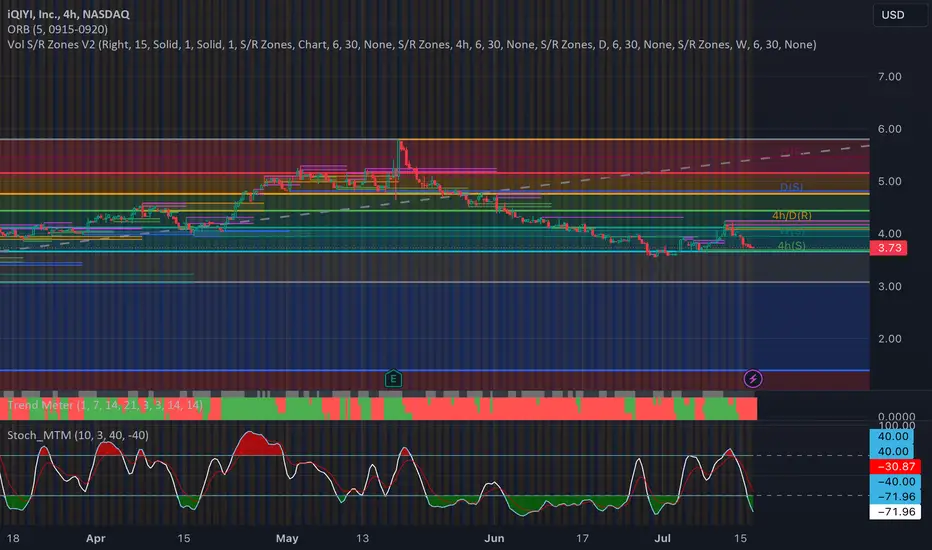
Task: Select the Stoch_MTM (10, 3, 40, -40) label
Action: (x=78, y=435)
